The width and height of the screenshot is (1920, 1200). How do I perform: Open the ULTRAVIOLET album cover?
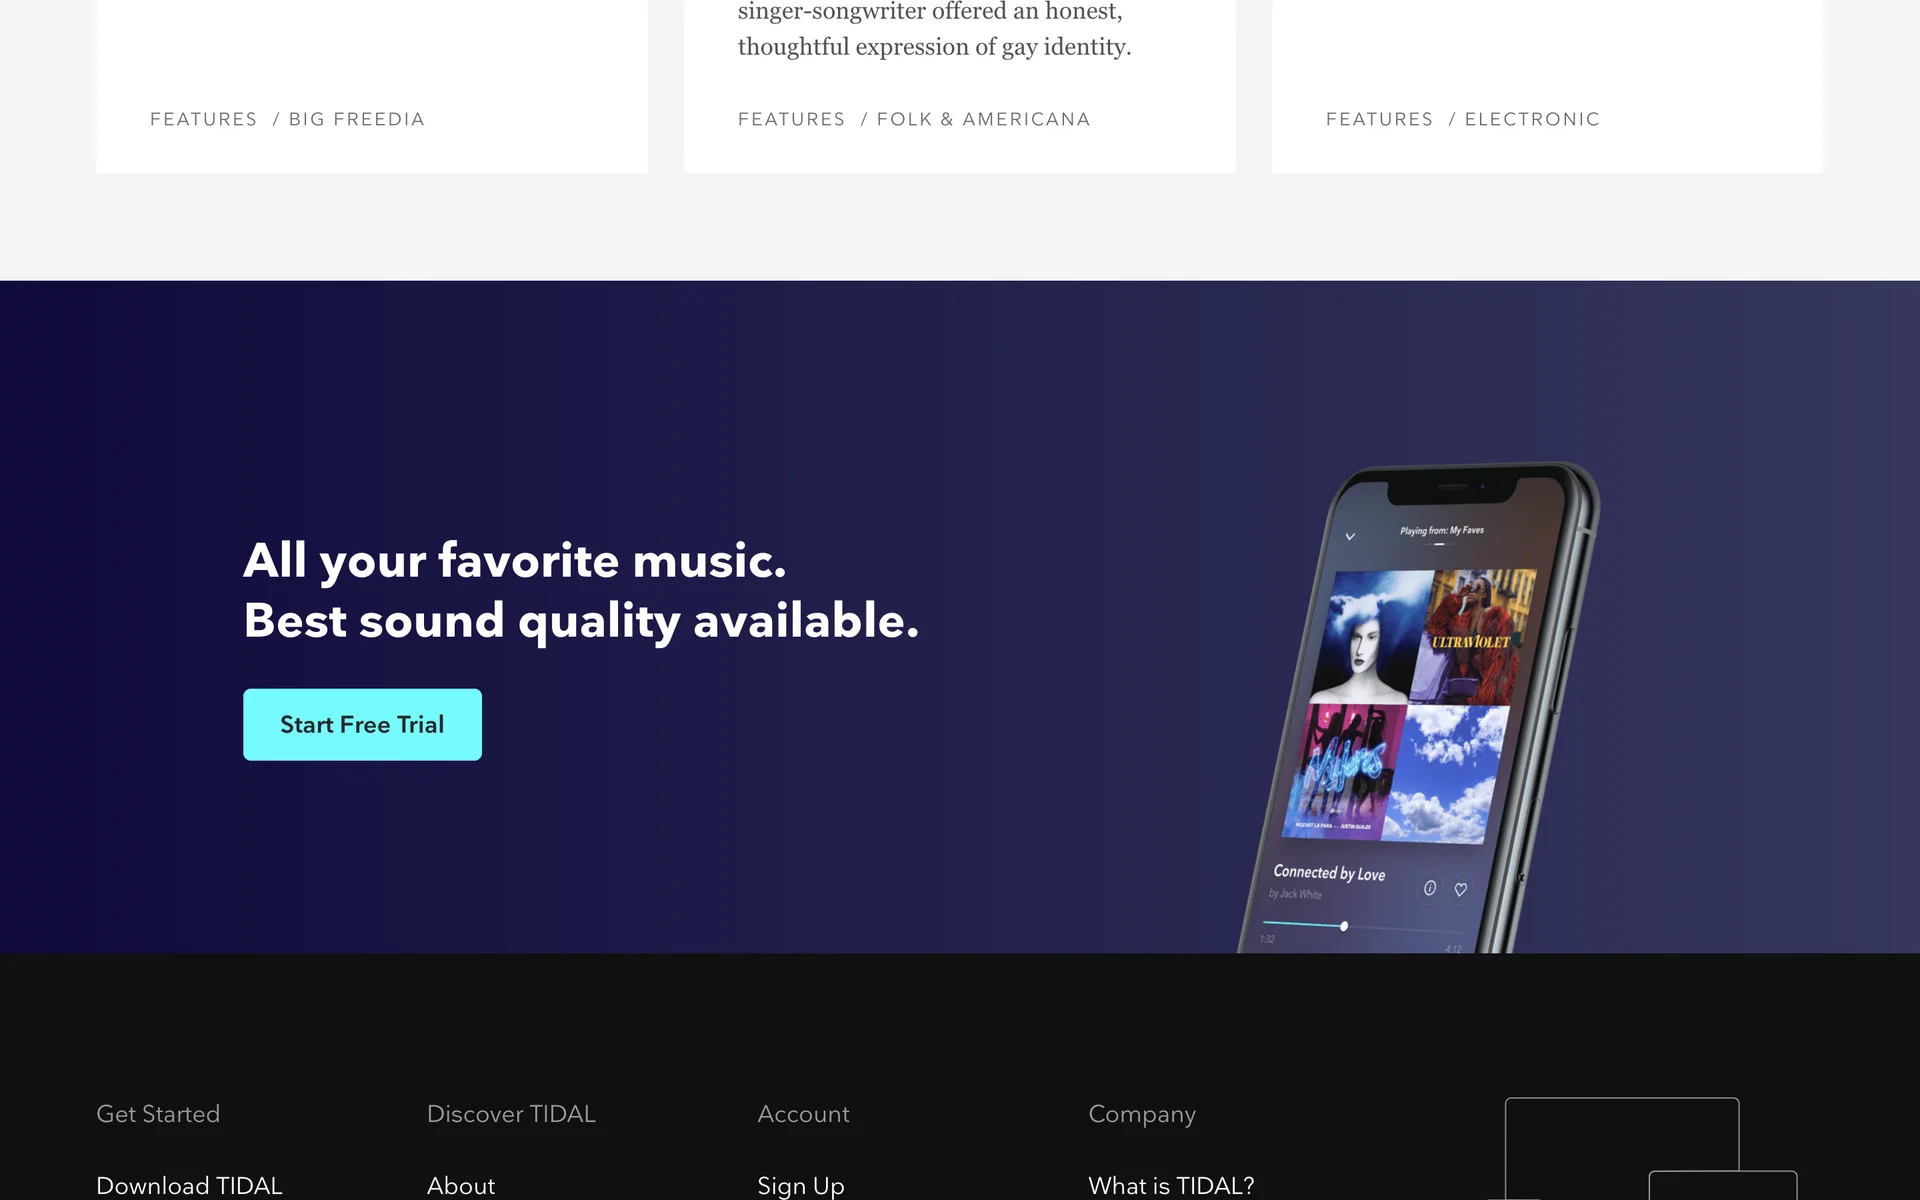tap(1473, 638)
